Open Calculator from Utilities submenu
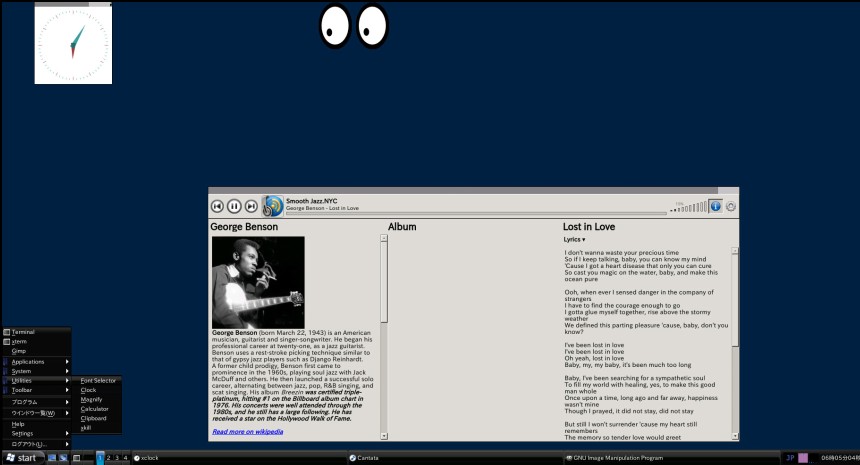Screen dimensions: 860x465 pyautogui.click(x=94, y=409)
